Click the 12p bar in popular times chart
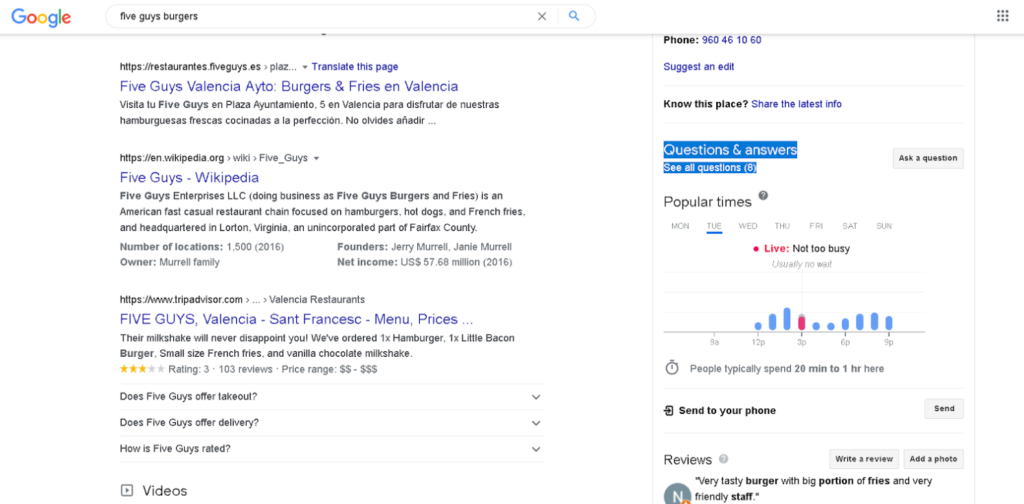This screenshot has width=1024, height=504. (758, 326)
